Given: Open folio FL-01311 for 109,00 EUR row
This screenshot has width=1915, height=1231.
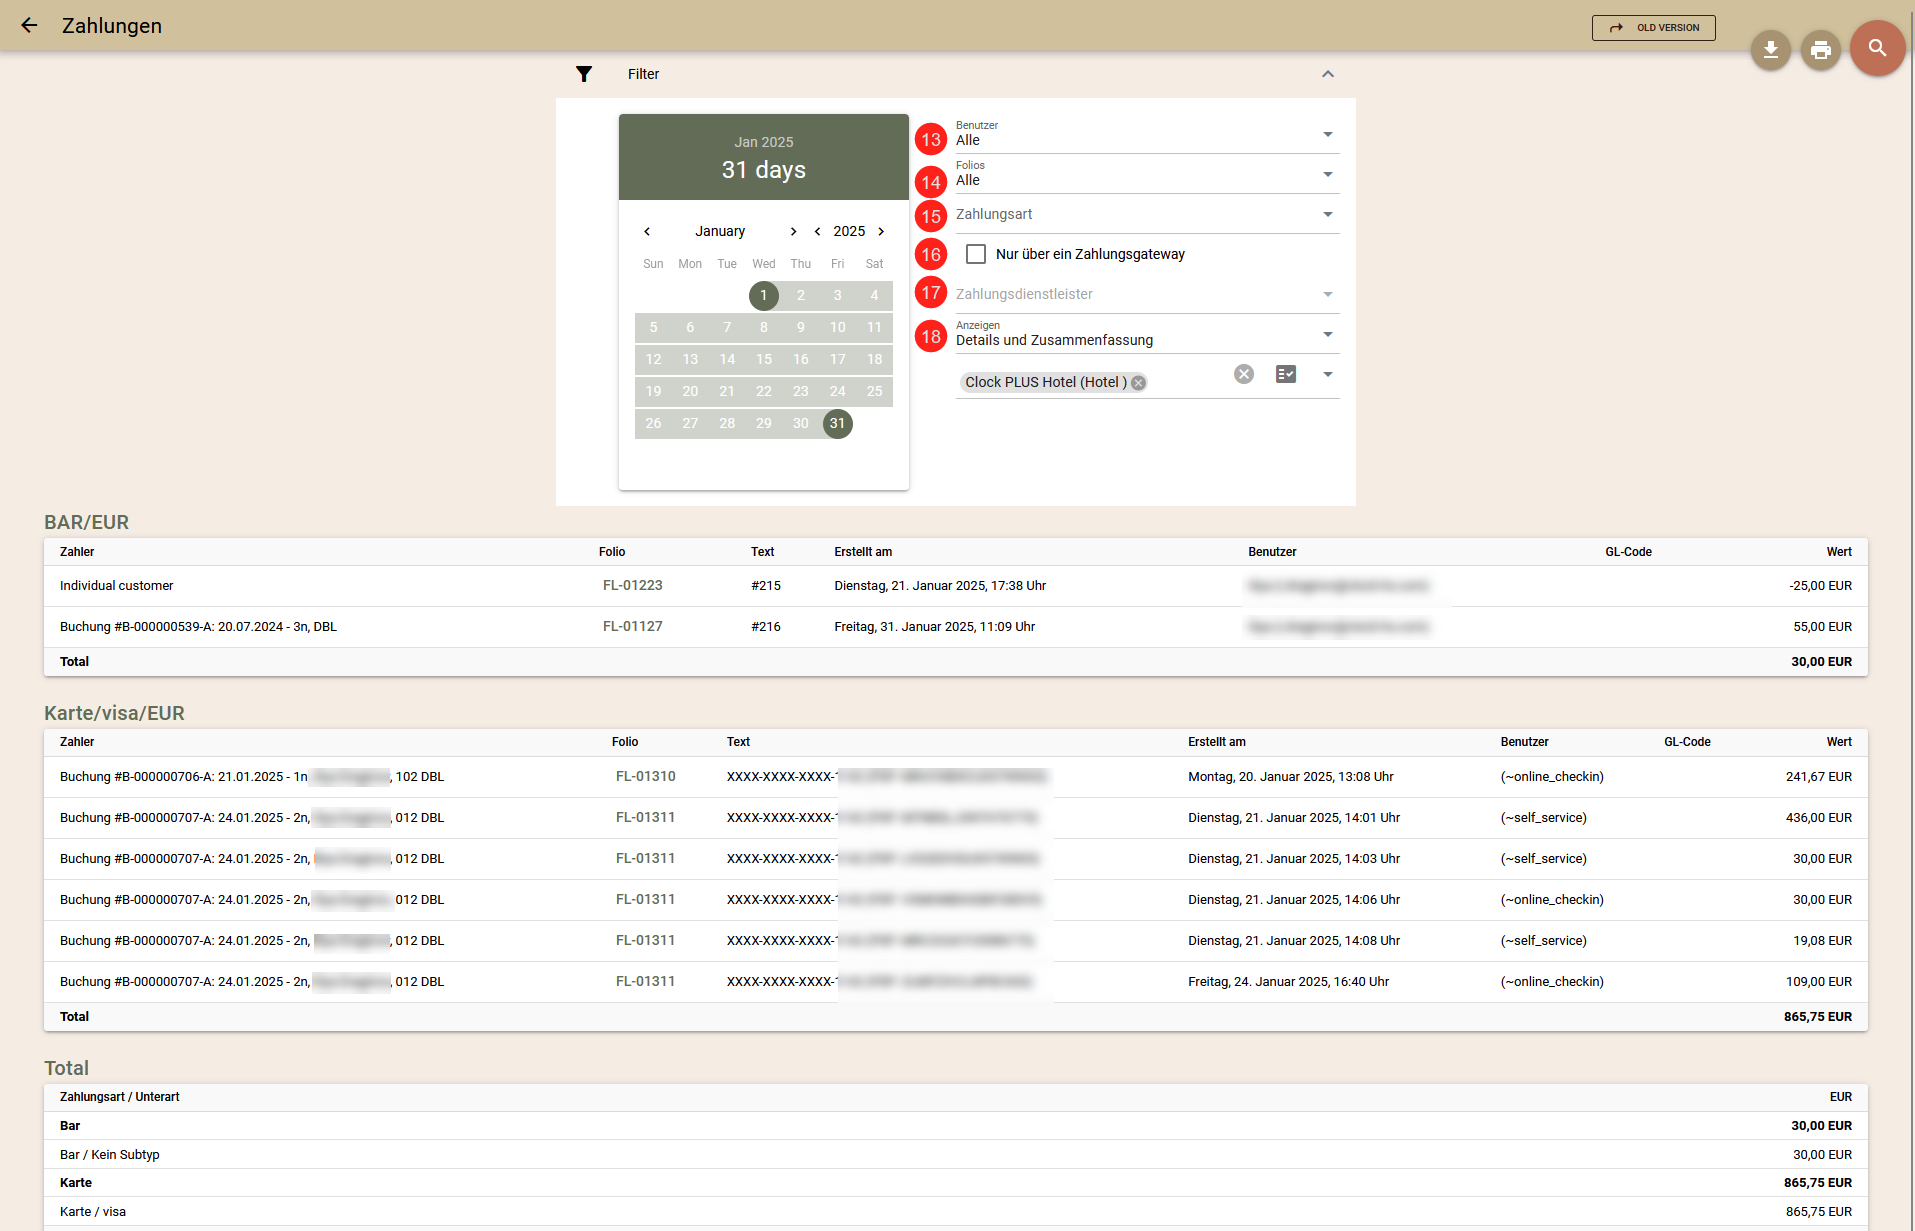Looking at the screenshot, I should pyautogui.click(x=645, y=982).
